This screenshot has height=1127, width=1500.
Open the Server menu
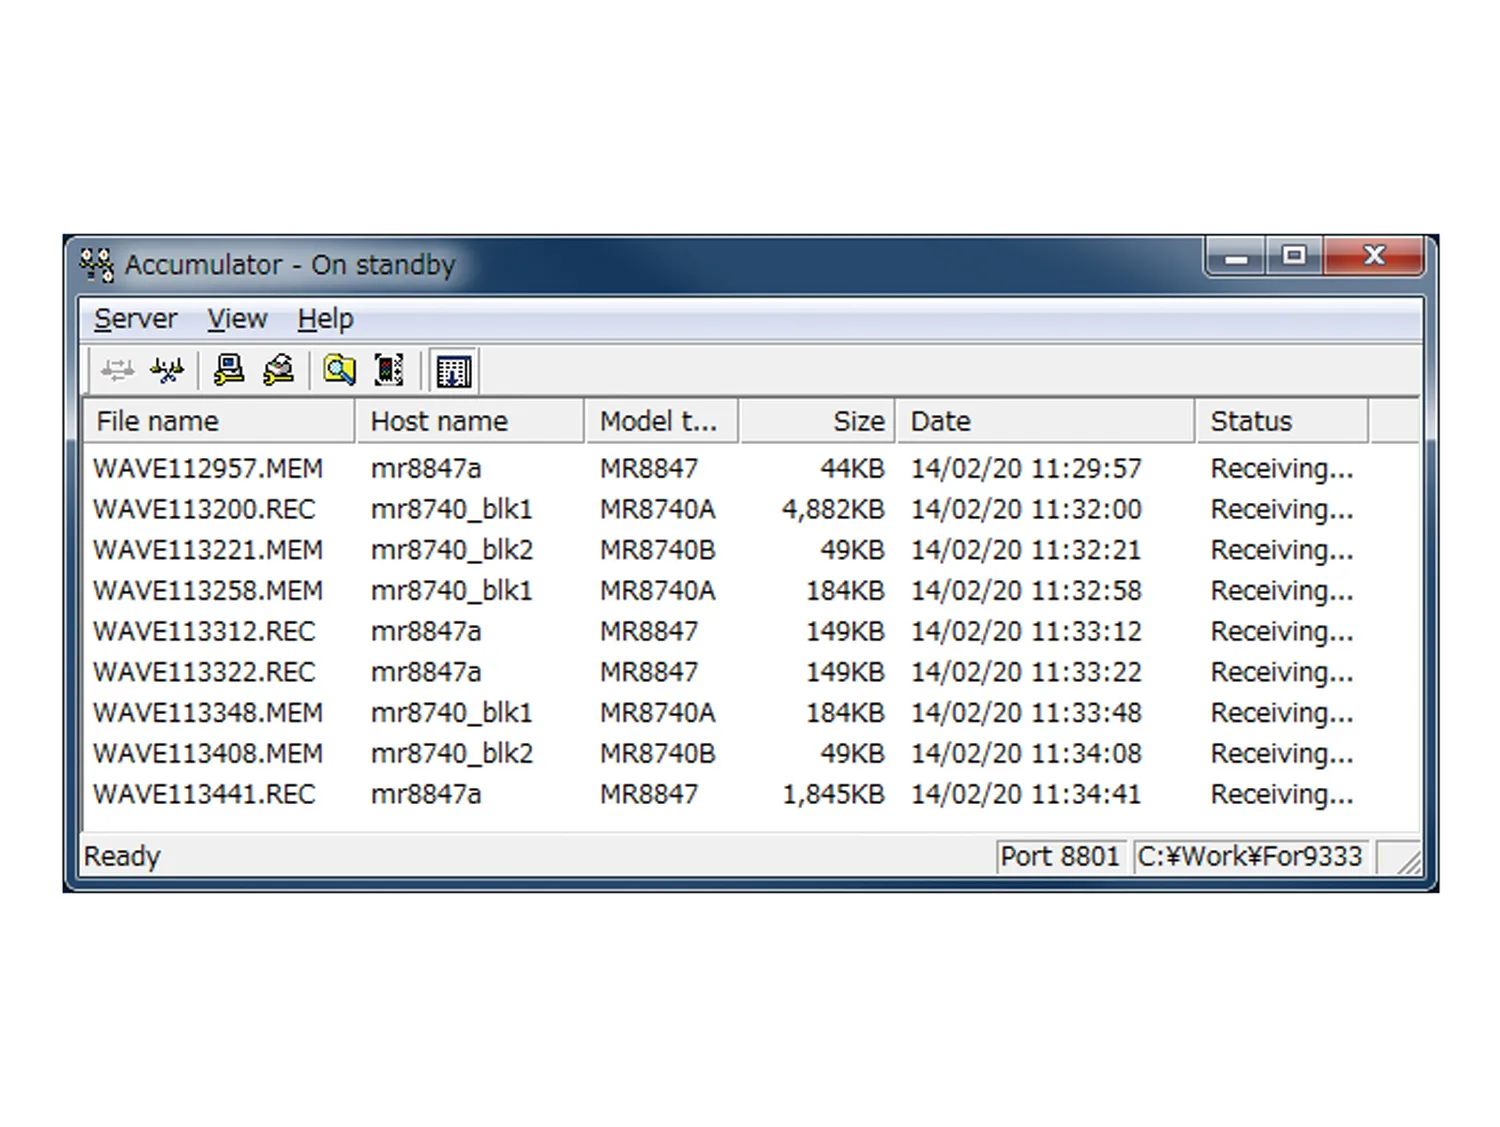click(x=135, y=319)
